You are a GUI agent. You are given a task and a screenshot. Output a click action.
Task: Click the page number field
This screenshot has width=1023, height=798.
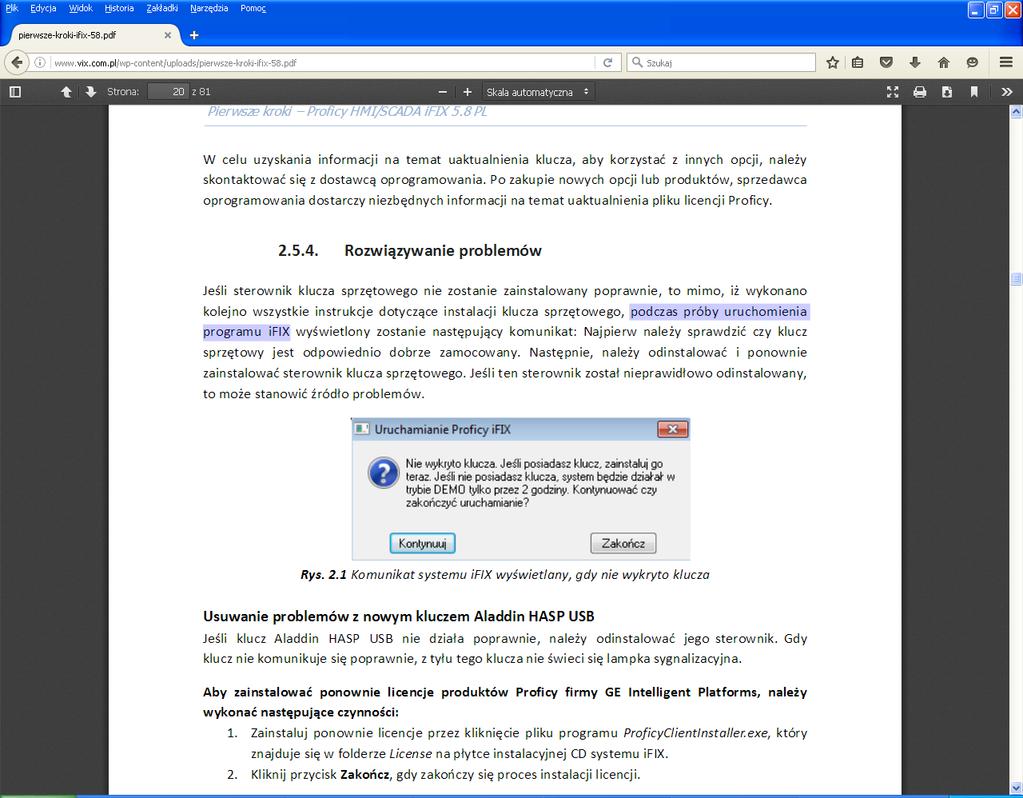168,92
